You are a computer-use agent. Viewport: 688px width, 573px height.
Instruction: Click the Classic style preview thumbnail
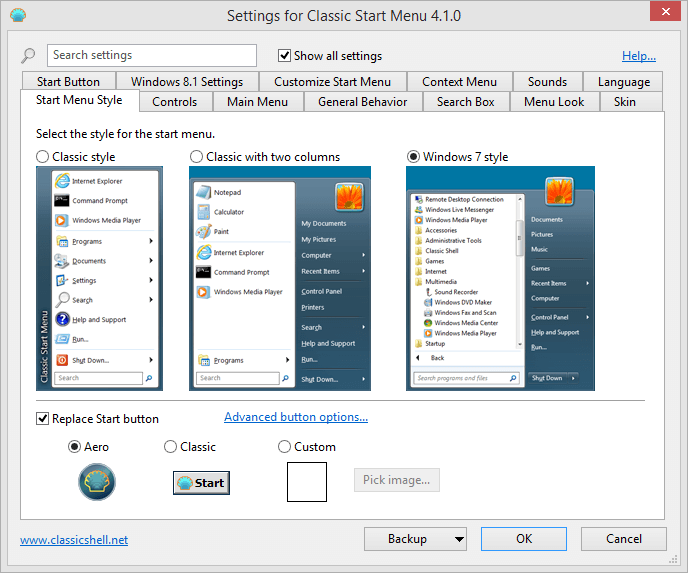[99, 278]
